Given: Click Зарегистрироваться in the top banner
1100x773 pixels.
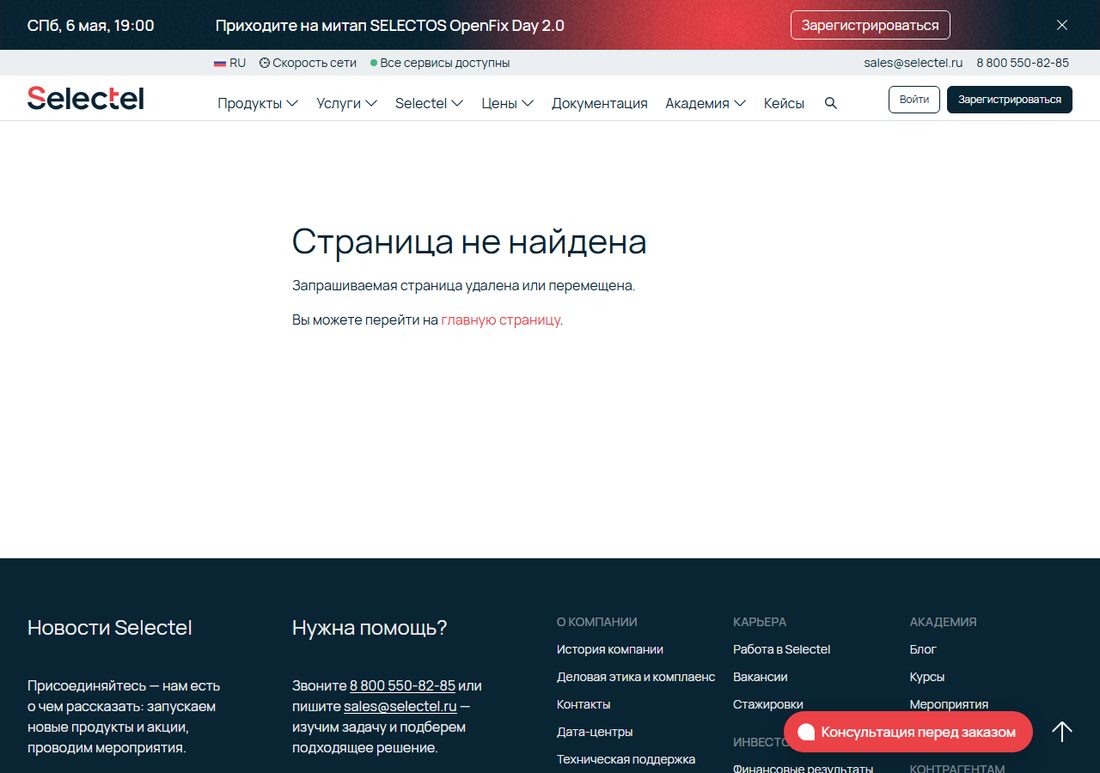Looking at the screenshot, I should click(x=870, y=25).
